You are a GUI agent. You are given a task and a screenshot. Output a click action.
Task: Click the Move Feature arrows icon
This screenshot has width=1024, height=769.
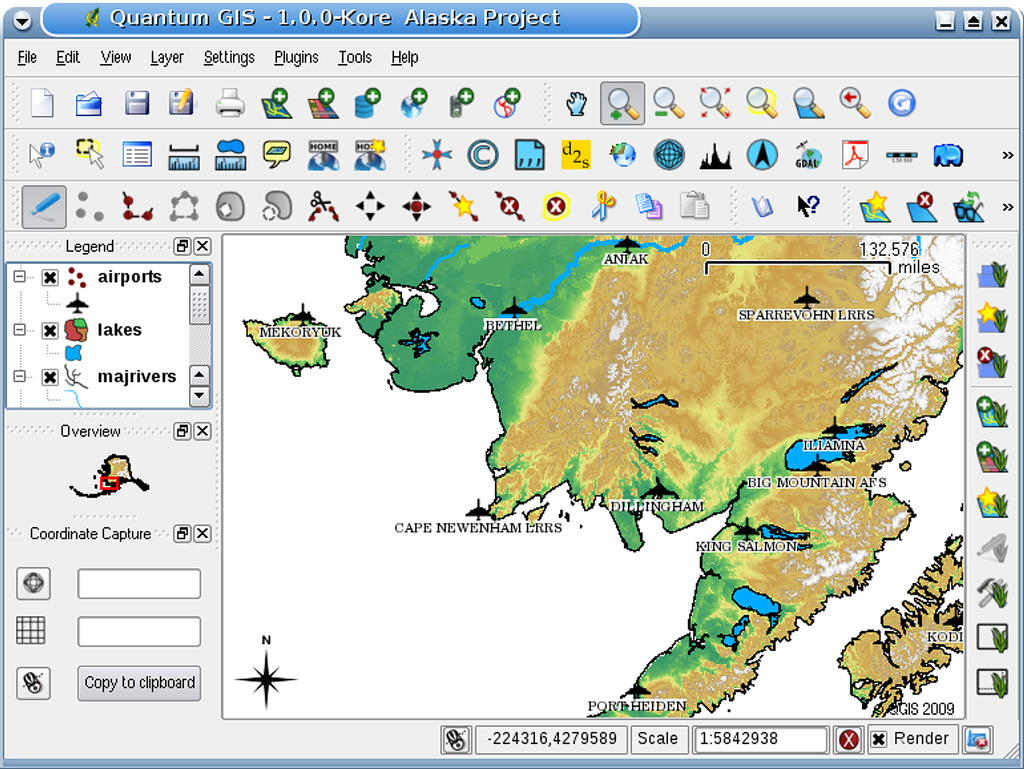[x=370, y=207]
